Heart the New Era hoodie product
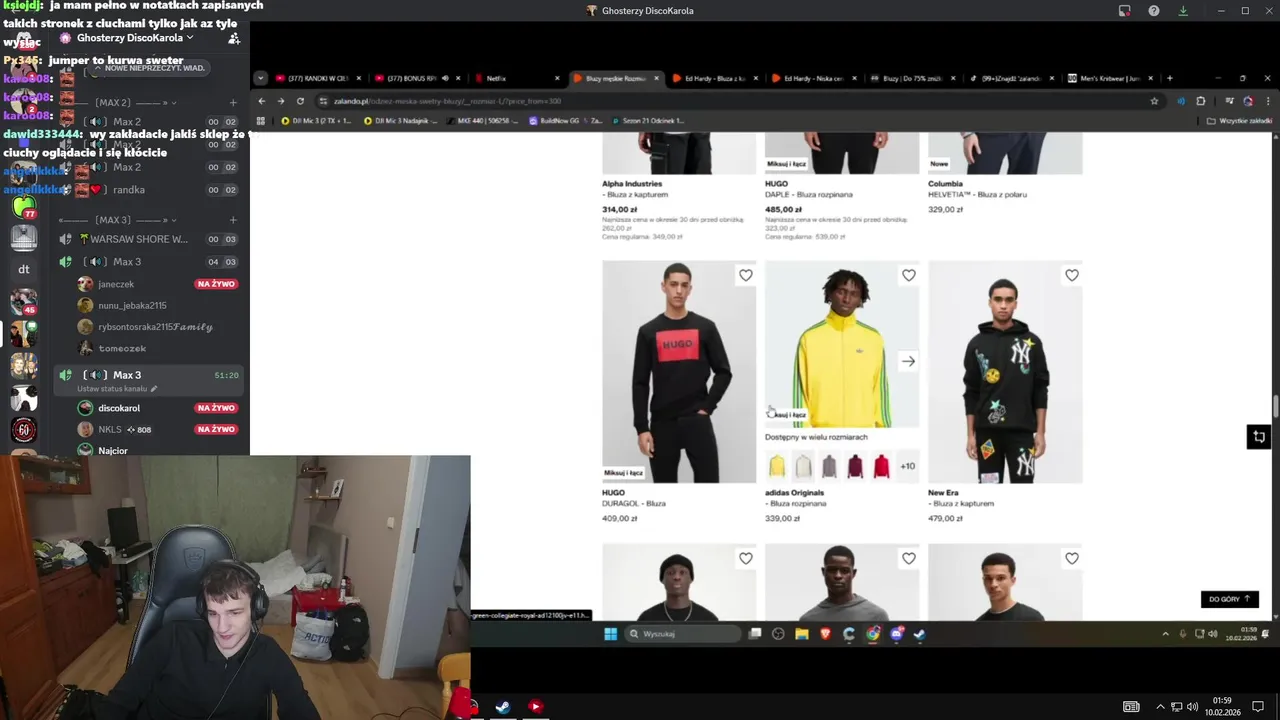 [x=1071, y=275]
